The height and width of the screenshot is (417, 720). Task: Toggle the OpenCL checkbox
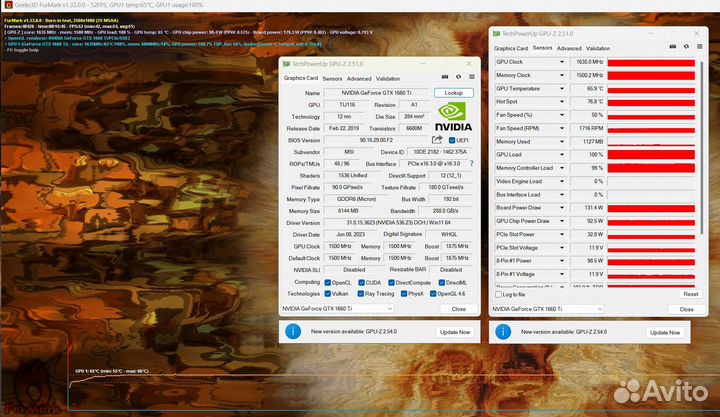327,282
